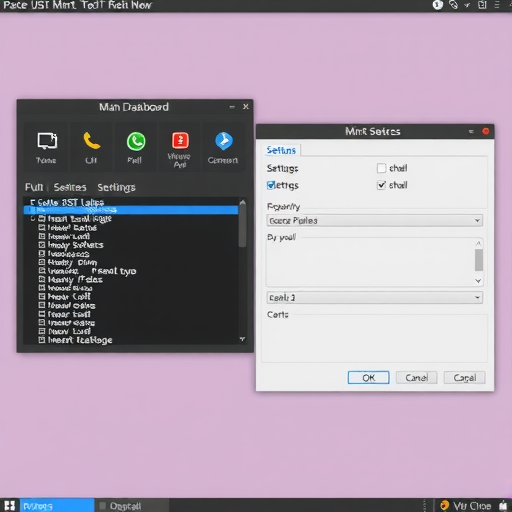Open the green phone call icon
The image size is (512, 512).
pos(136,141)
